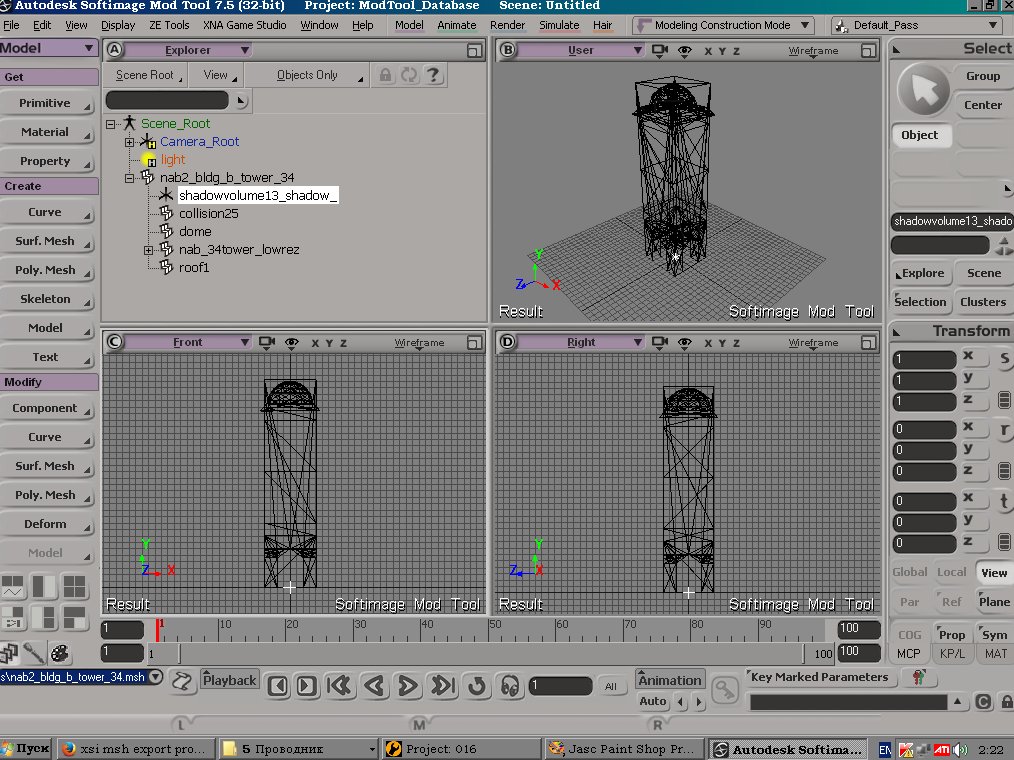Enable Local transform mode
Viewport: 1014px width, 760px height.
(951, 572)
